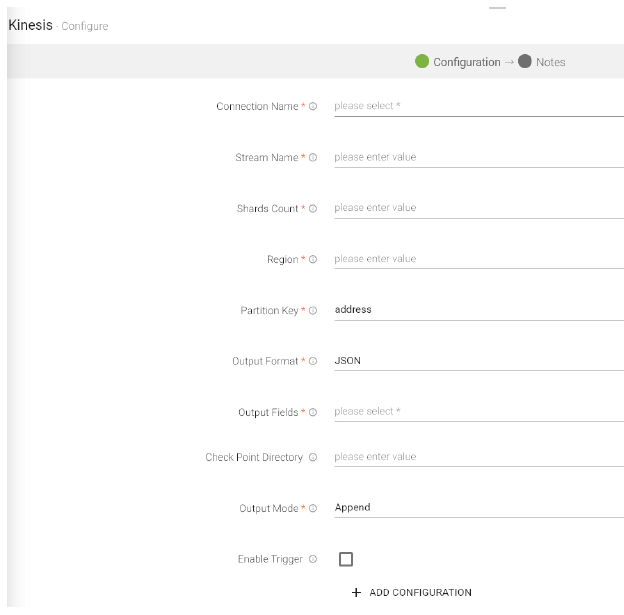Click info icon beside Stream Name
This screenshot has height=615, width=624.
pos(313,158)
